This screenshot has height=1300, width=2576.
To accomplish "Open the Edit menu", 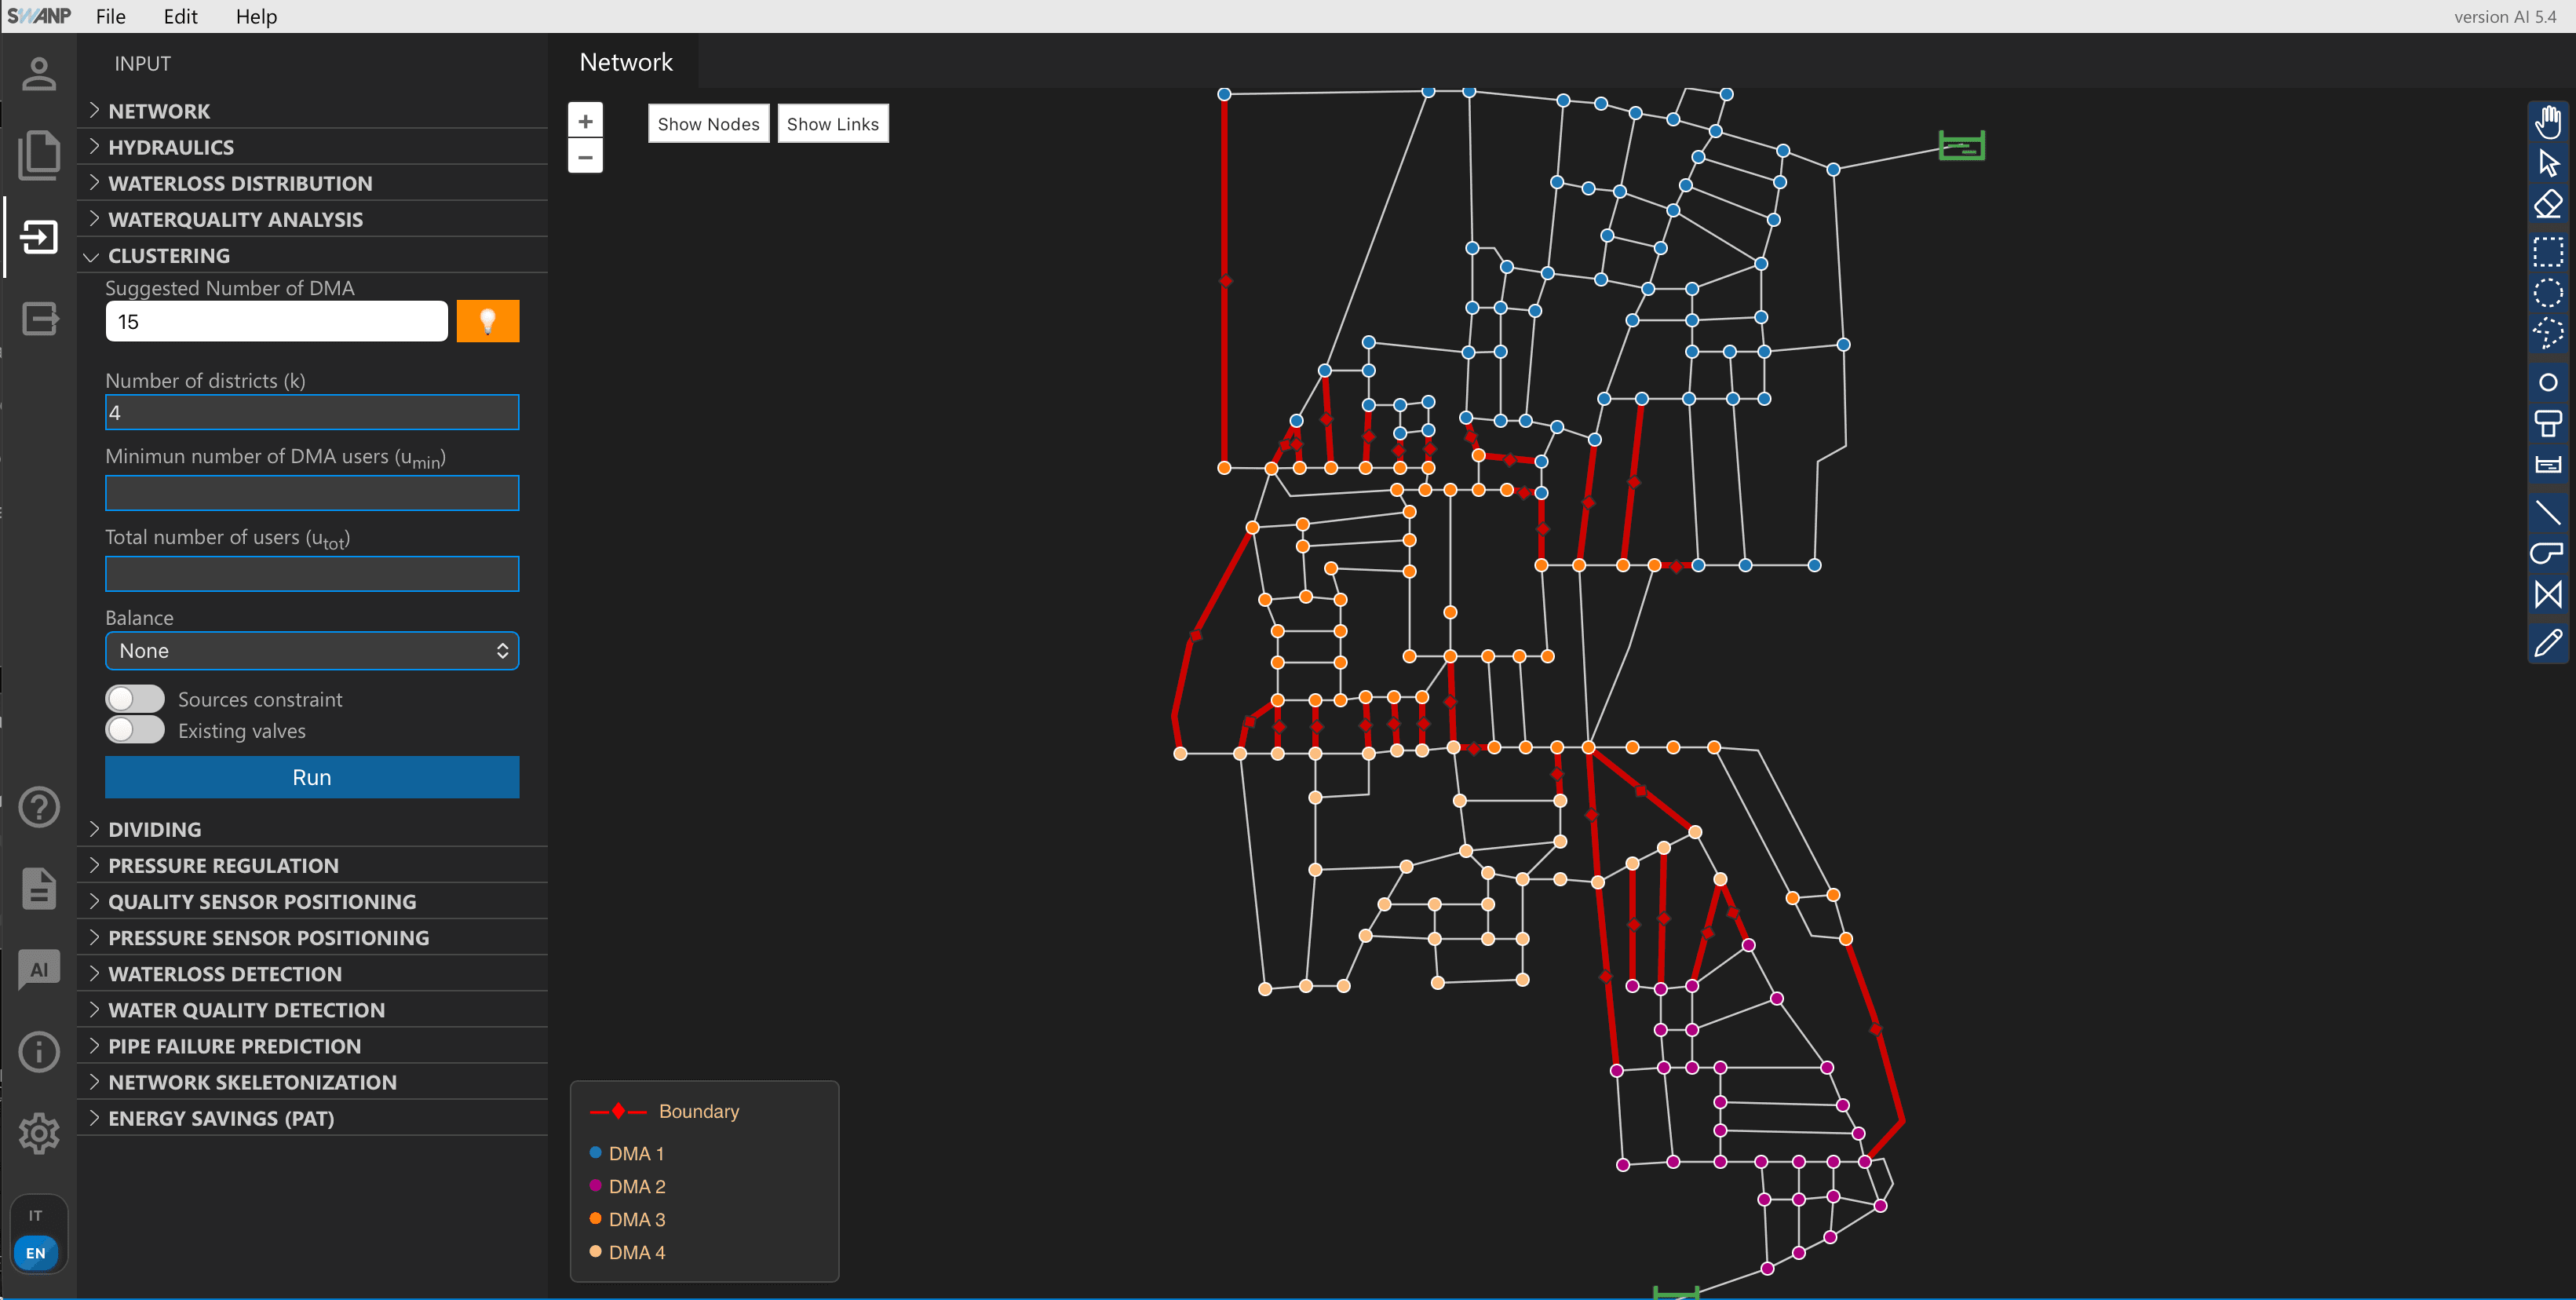I will tap(180, 16).
